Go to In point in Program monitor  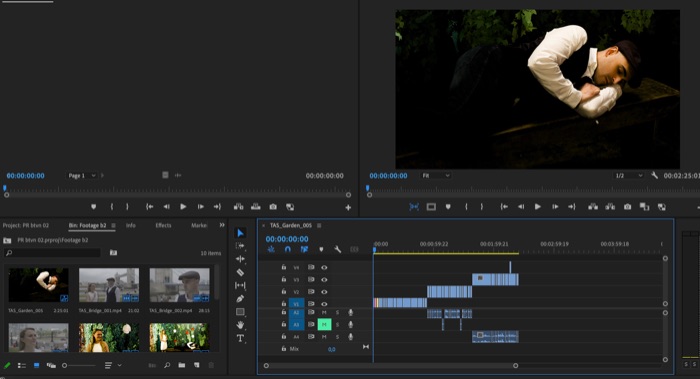click(x=504, y=207)
